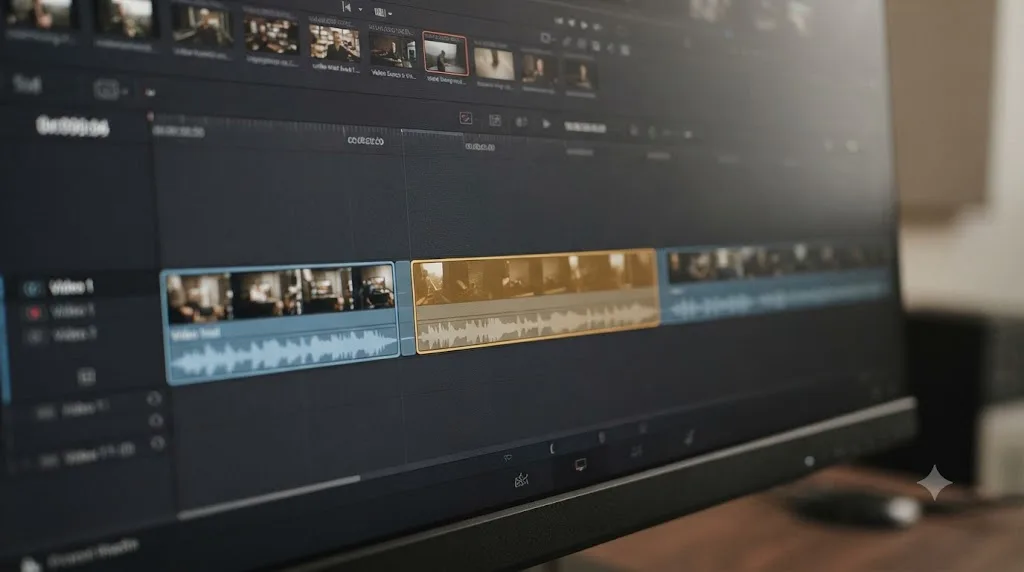This screenshot has height=572, width=1024.
Task: Click the play button in the timeline toolbar
Action: 546,123
